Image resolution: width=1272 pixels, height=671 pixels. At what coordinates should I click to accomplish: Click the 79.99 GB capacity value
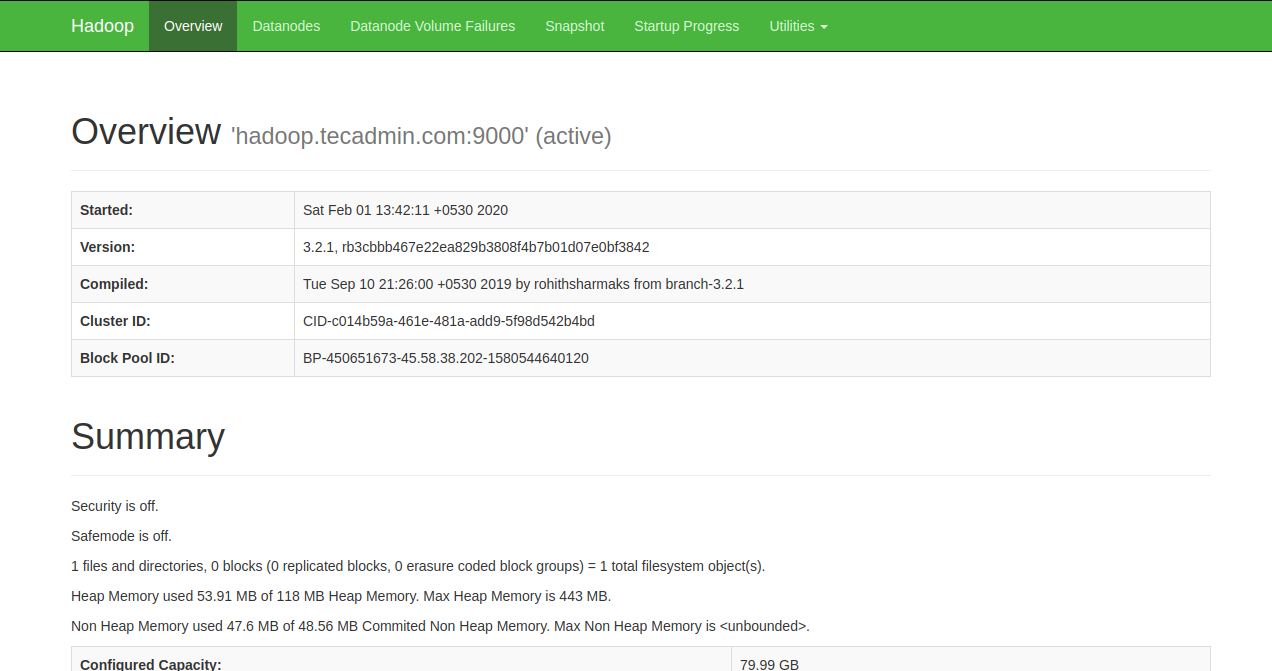(769, 664)
